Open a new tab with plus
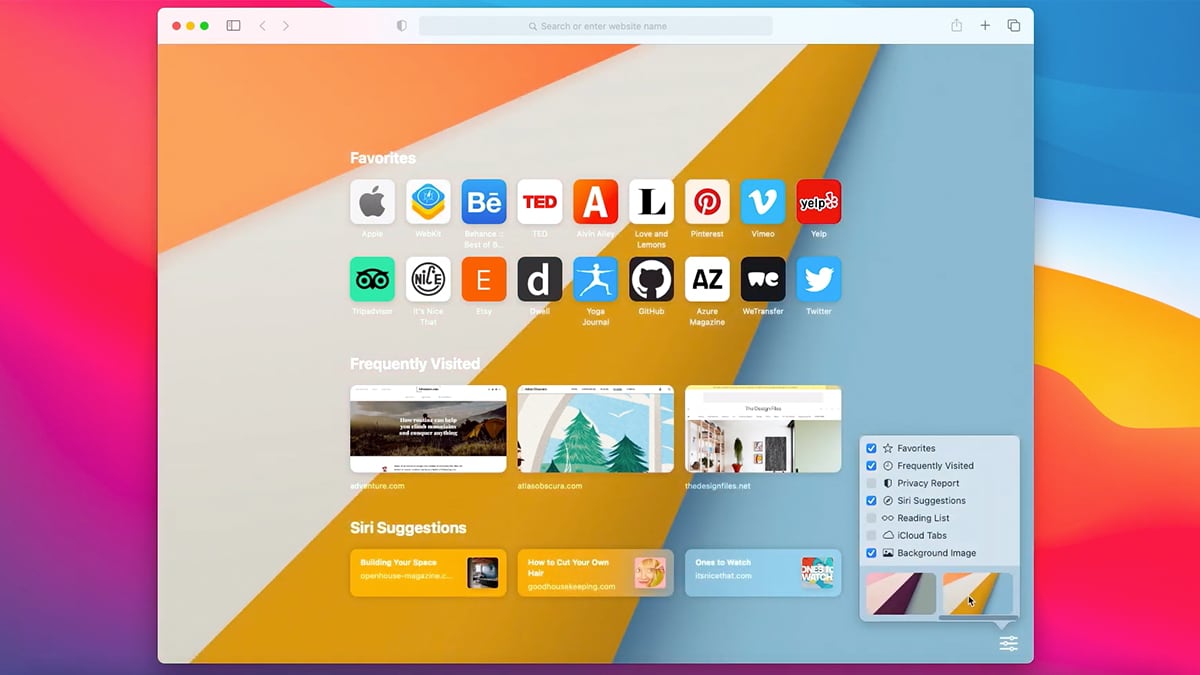The width and height of the screenshot is (1200, 675). click(985, 26)
